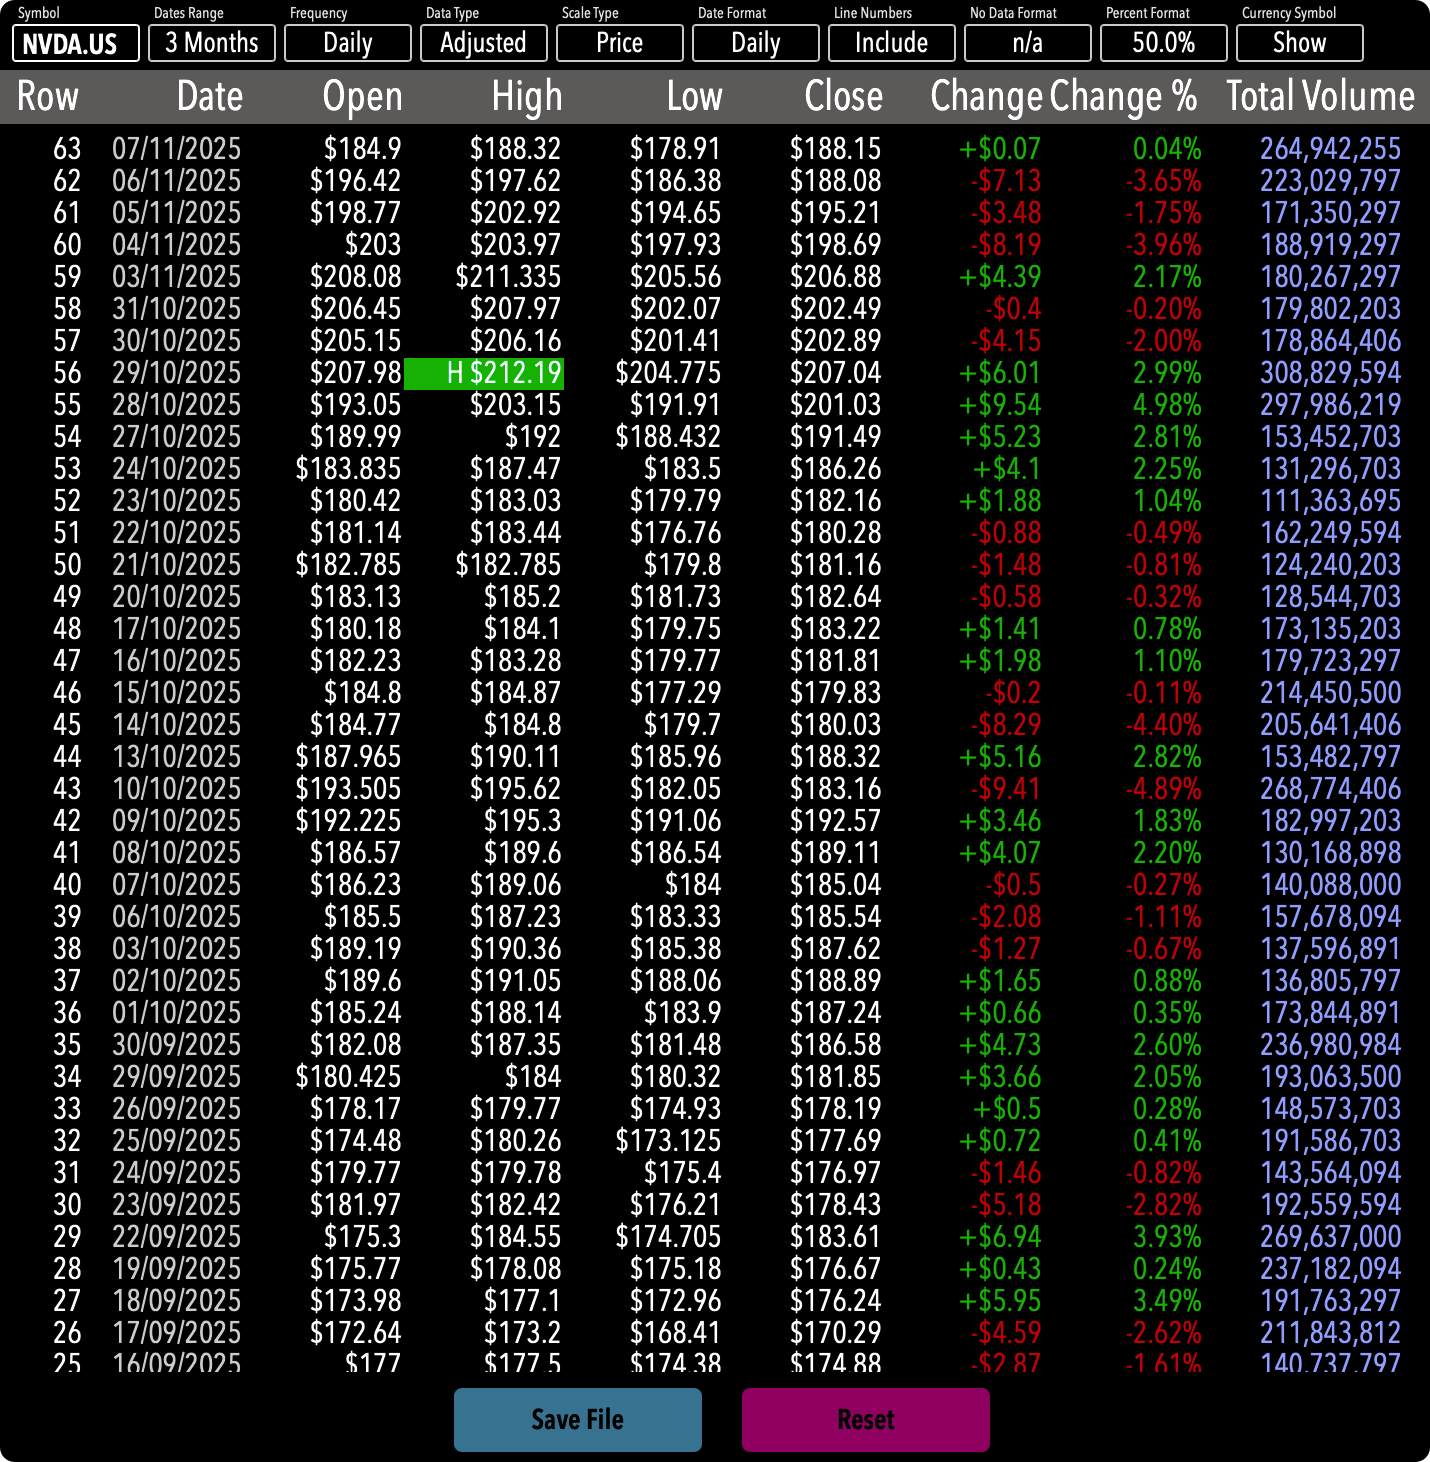
Task: Click the NVDA.US symbol field
Action: coord(75,44)
